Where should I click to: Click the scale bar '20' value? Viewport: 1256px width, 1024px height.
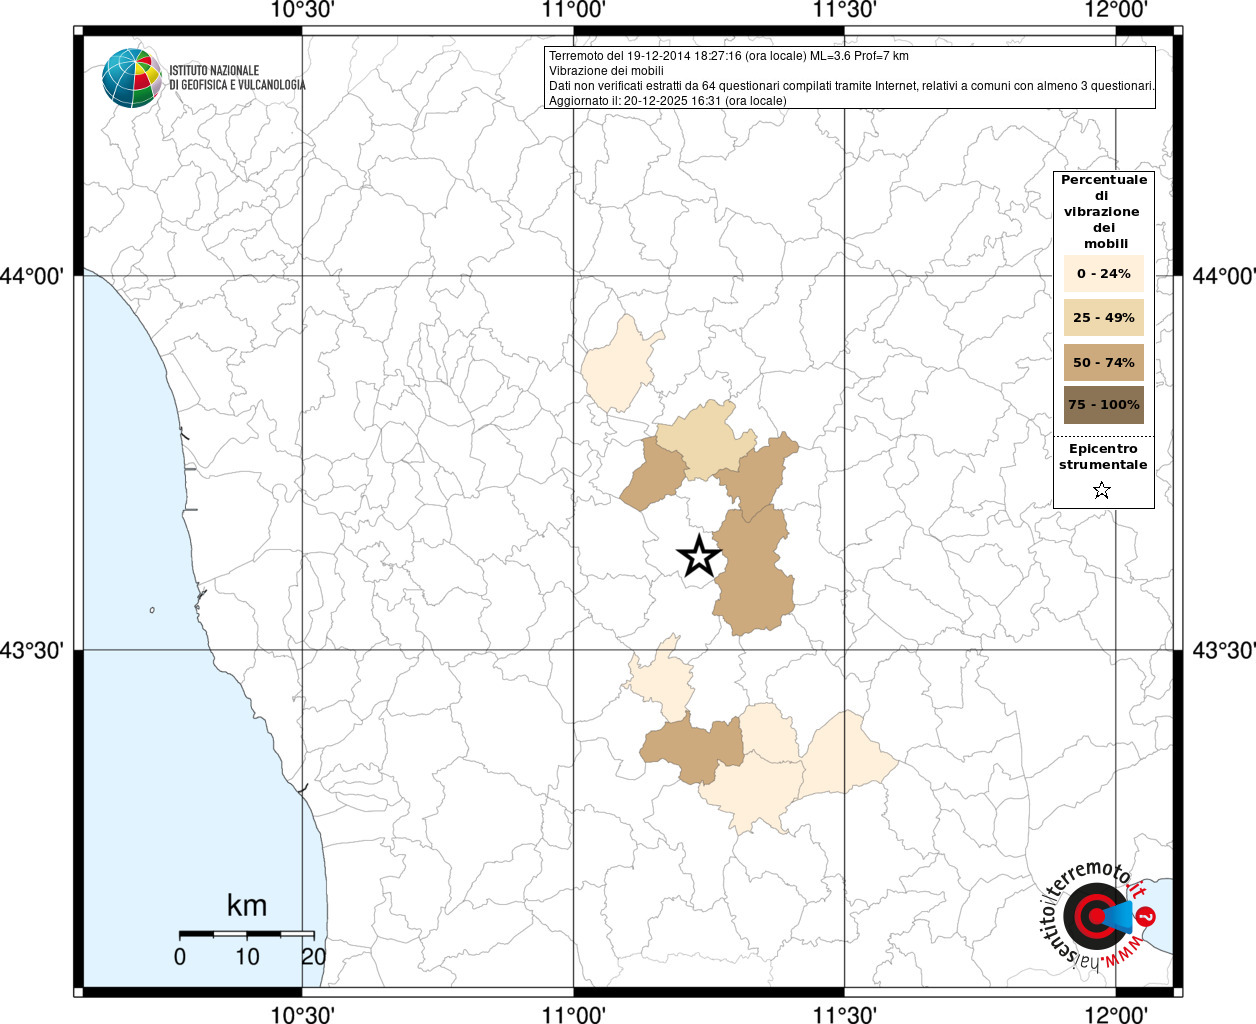point(314,957)
